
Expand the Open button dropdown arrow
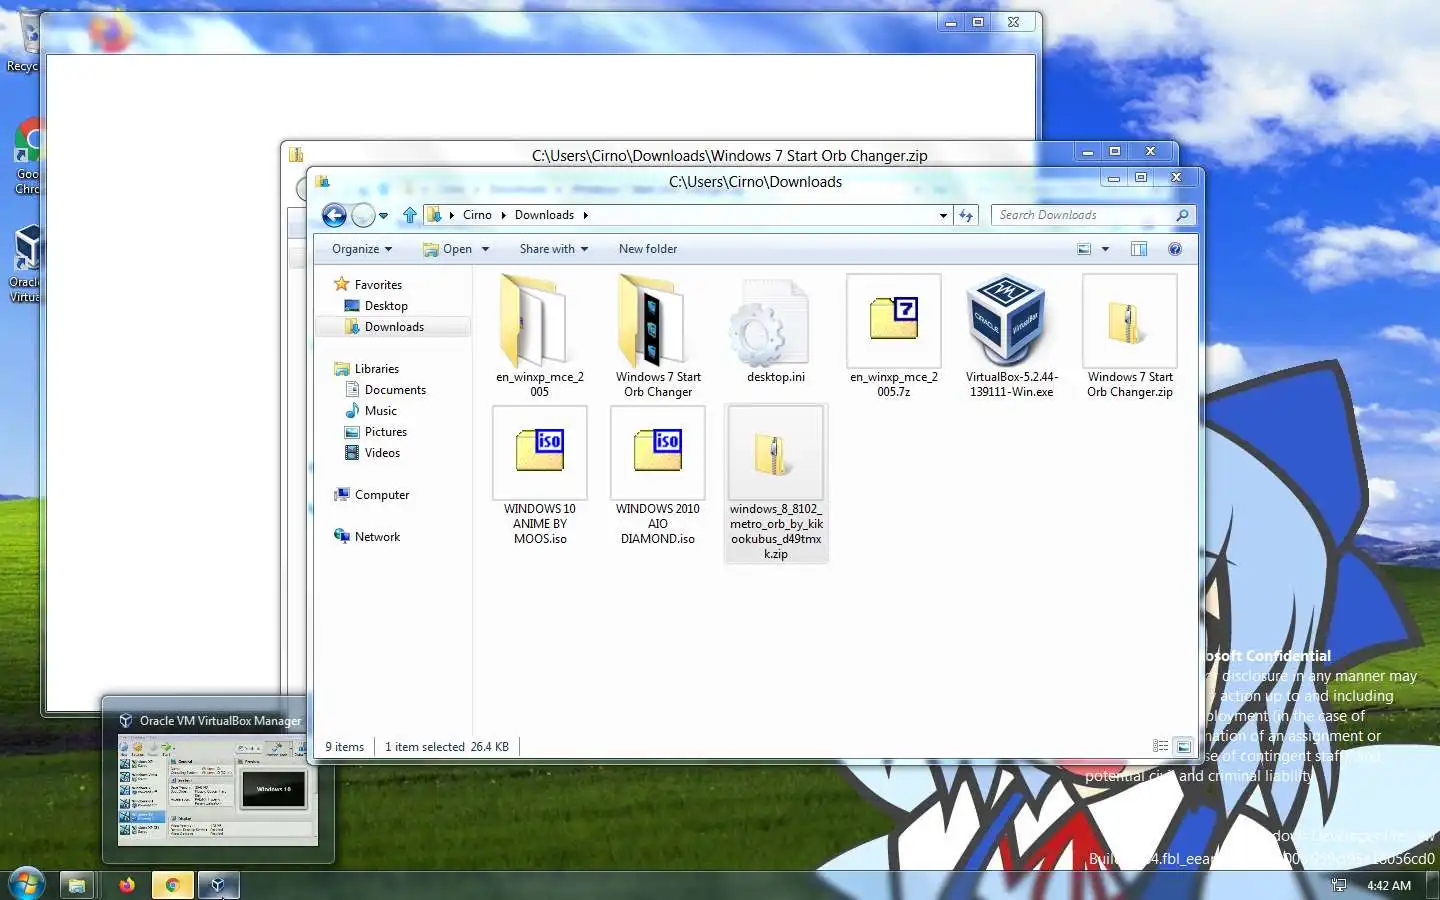pyautogui.click(x=486, y=249)
